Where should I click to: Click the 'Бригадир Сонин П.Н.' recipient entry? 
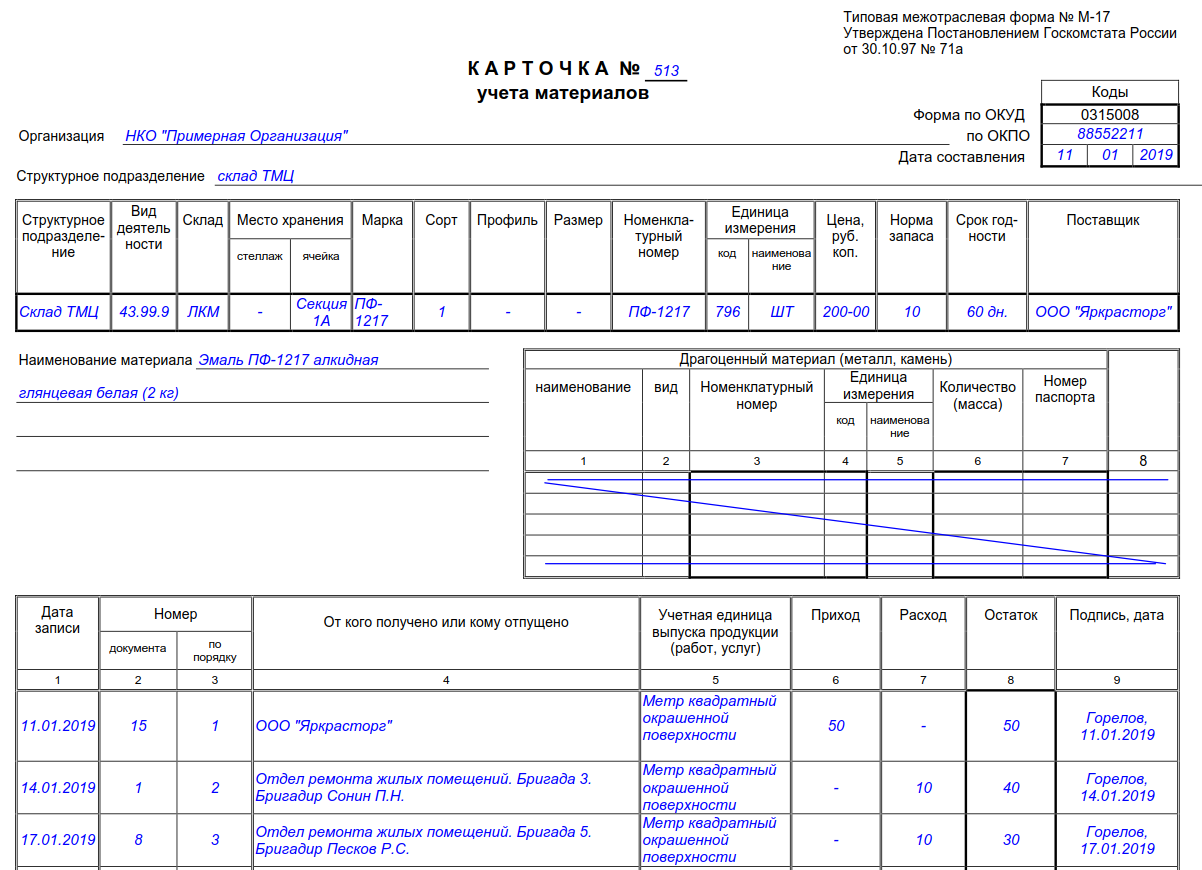tap(330, 796)
